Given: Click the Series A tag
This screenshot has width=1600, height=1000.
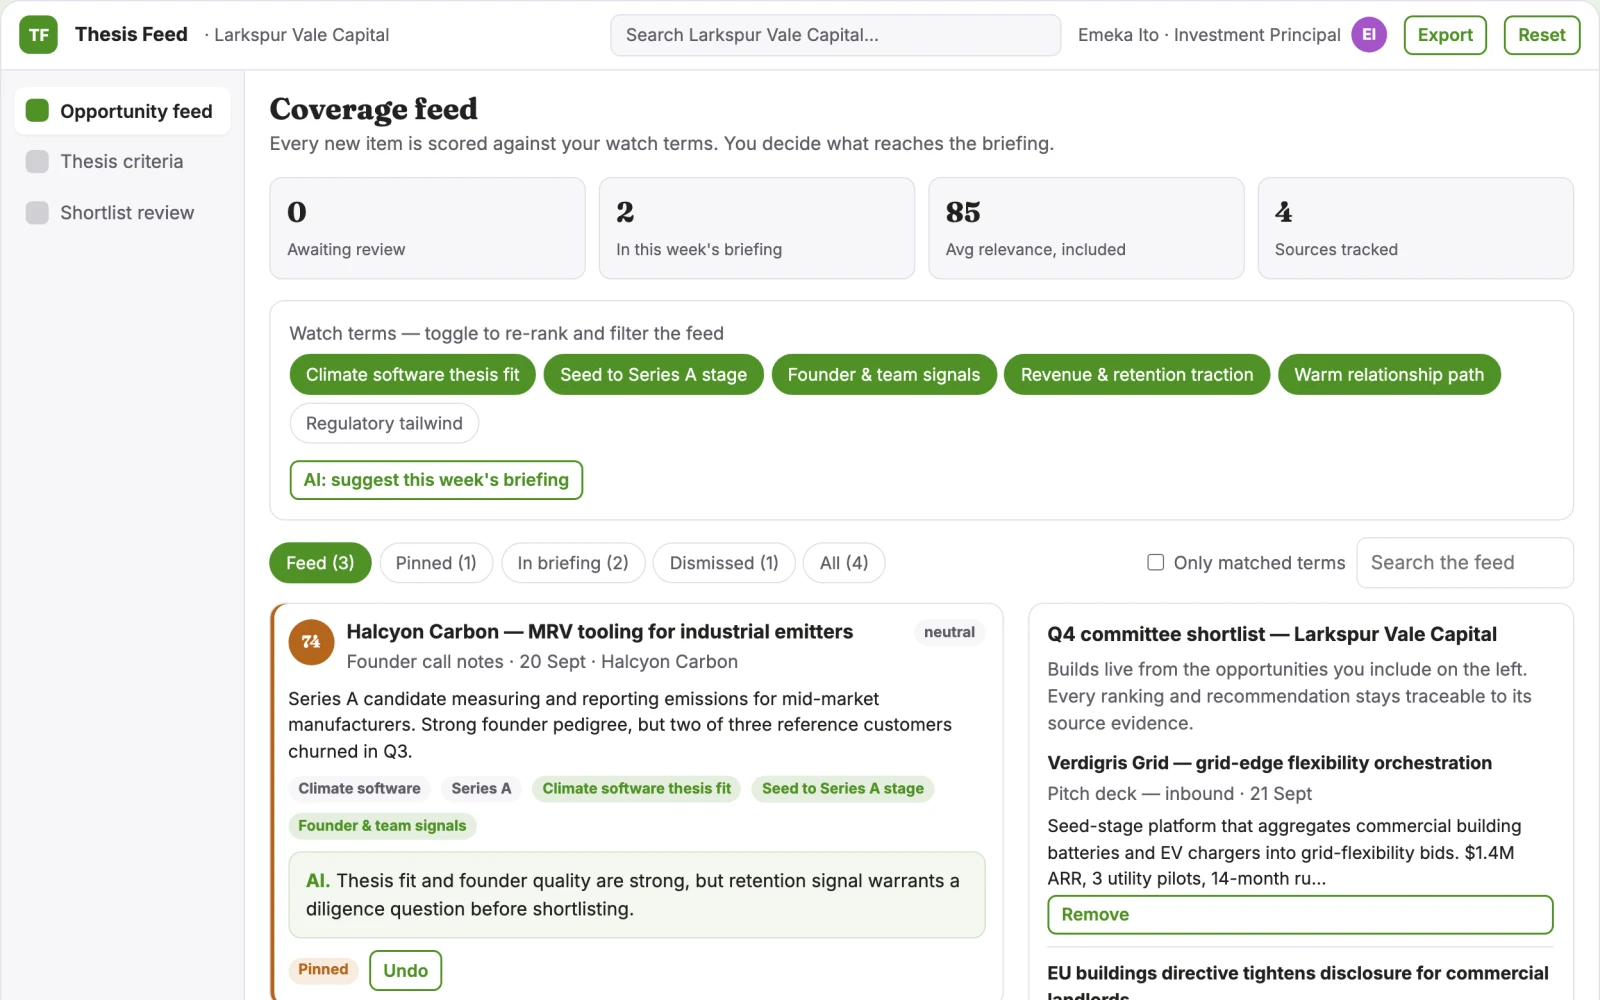Looking at the screenshot, I should 481,788.
